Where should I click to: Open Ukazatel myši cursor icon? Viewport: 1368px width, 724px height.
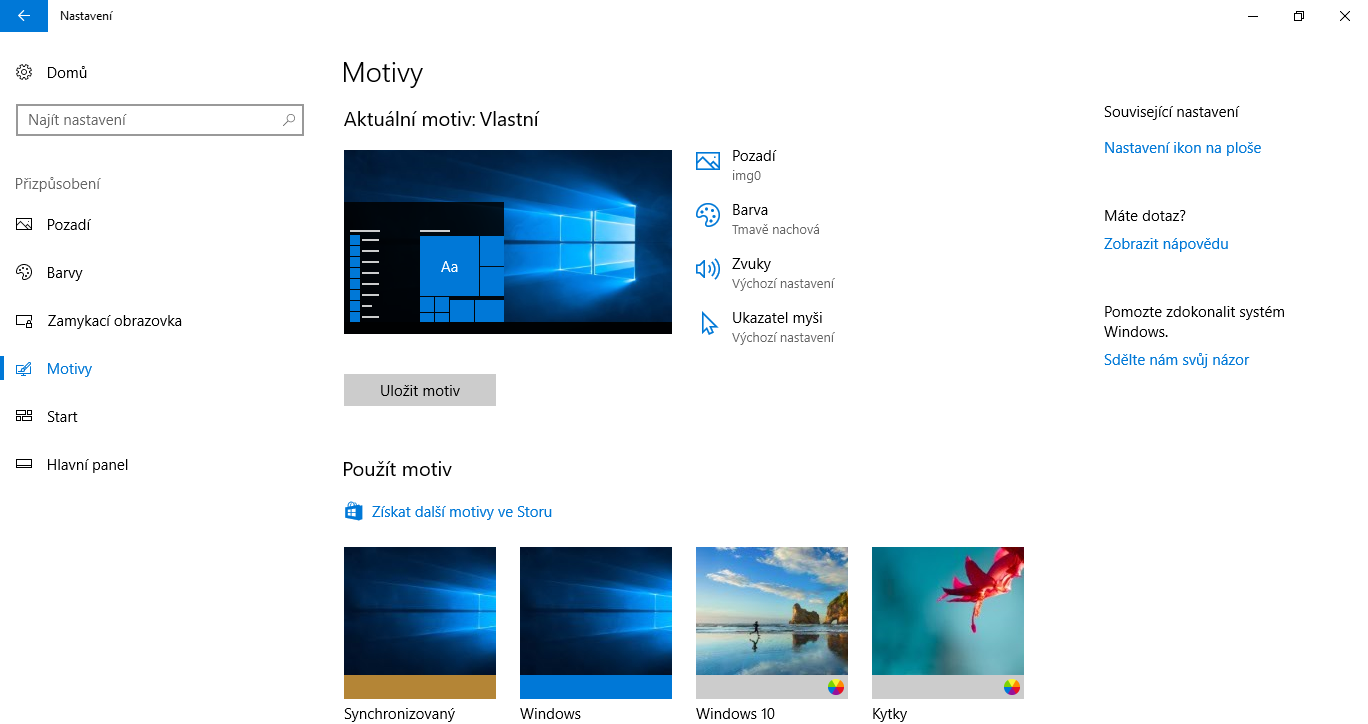coord(709,323)
